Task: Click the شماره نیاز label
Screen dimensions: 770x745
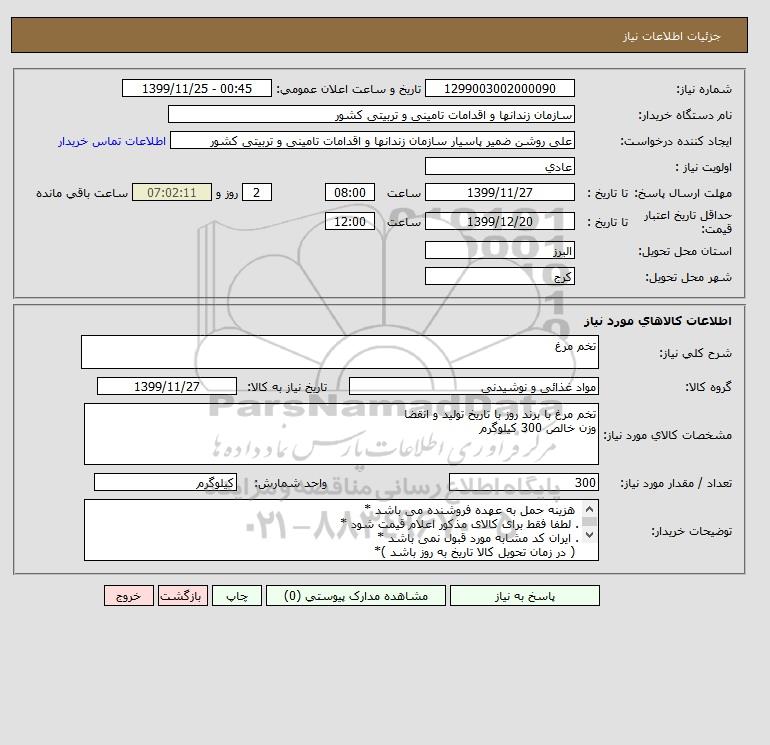Action: (x=704, y=89)
